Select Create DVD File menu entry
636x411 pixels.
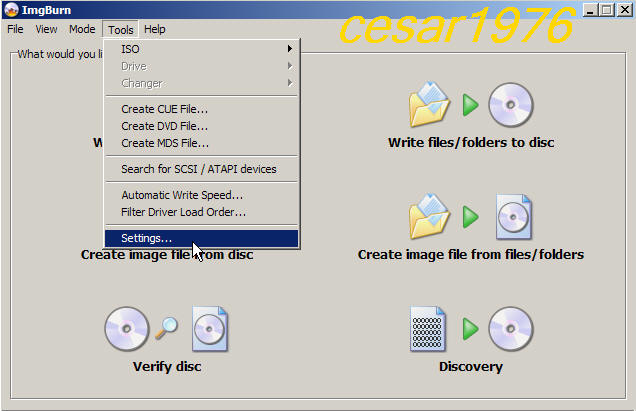click(202, 126)
